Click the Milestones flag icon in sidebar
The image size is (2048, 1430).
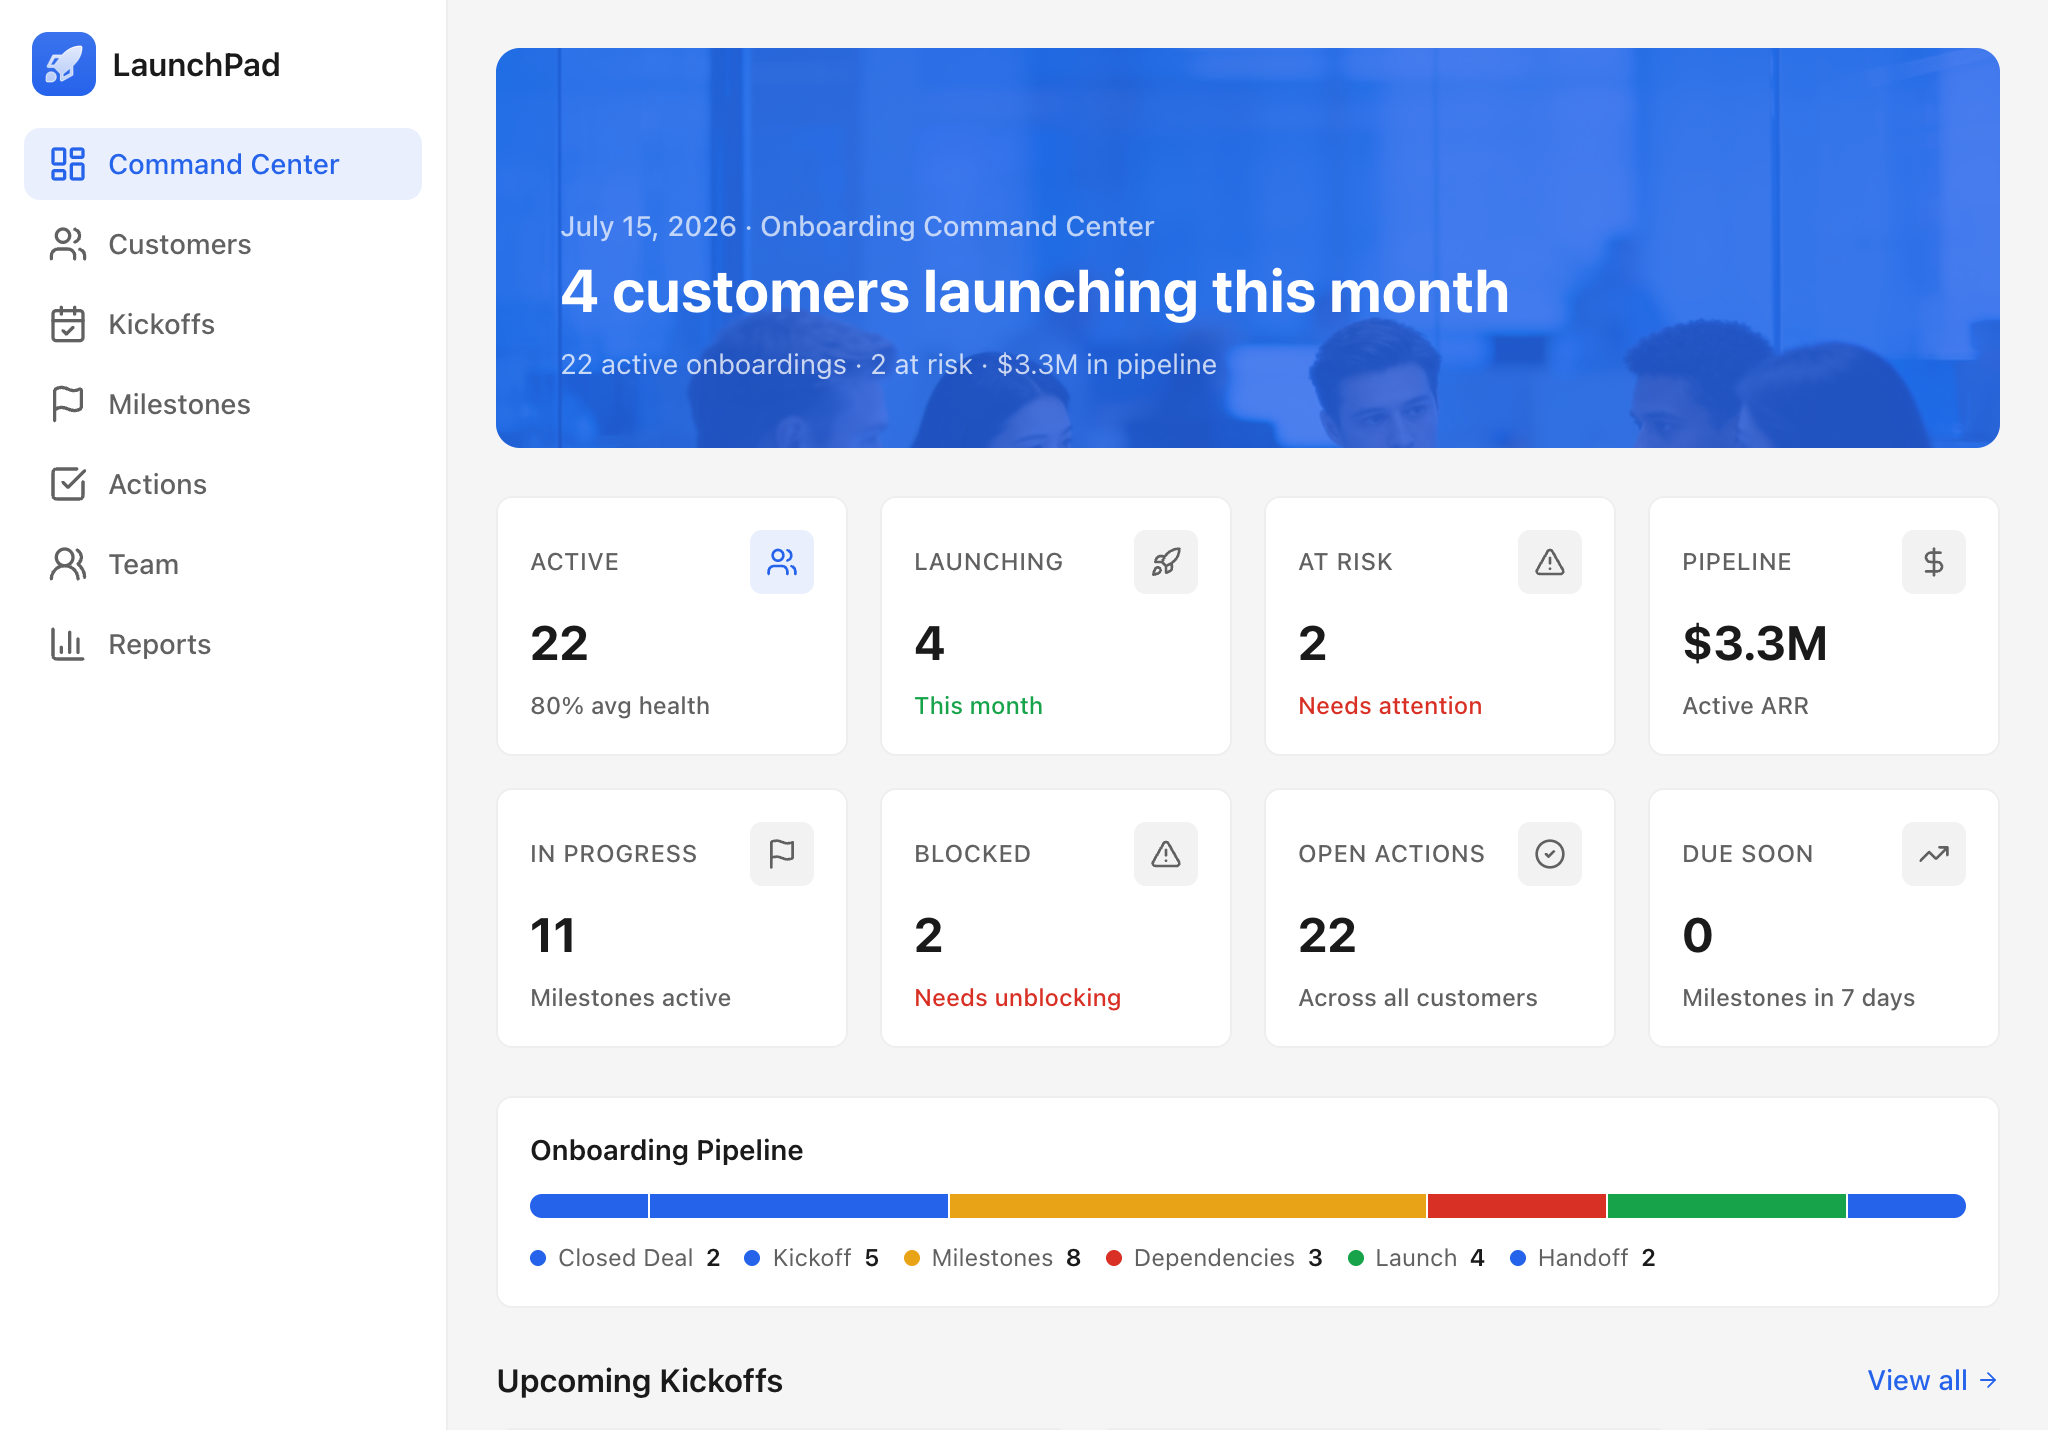pyautogui.click(x=68, y=404)
